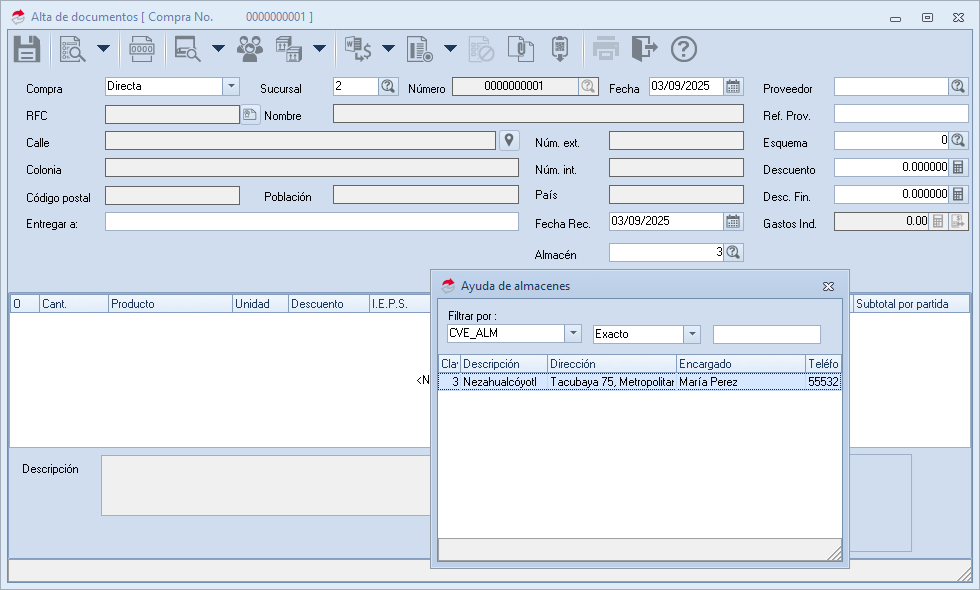Open the Exacto match type dropdown
Image resolution: width=980 pixels, height=590 pixels.
(x=692, y=334)
